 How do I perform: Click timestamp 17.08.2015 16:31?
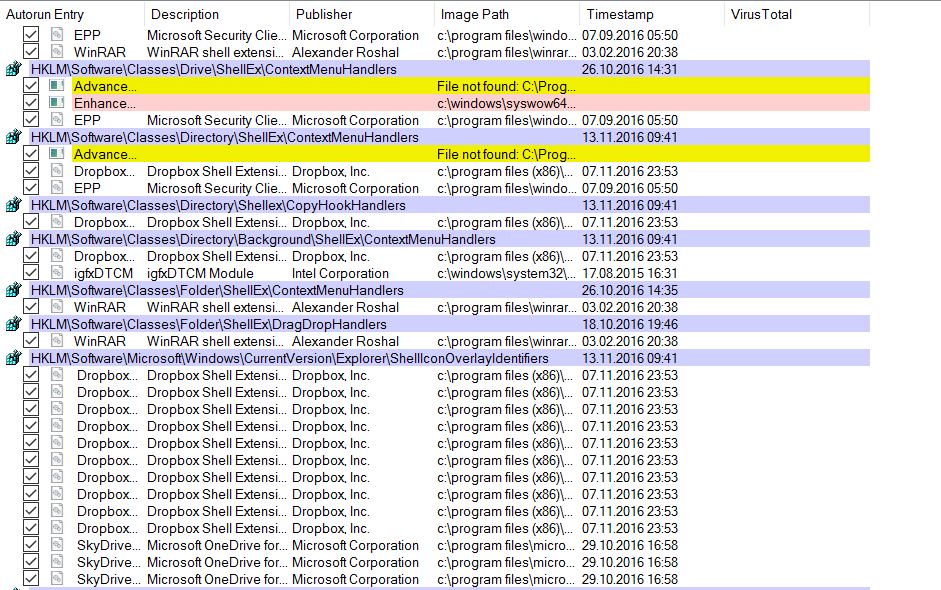click(630, 273)
